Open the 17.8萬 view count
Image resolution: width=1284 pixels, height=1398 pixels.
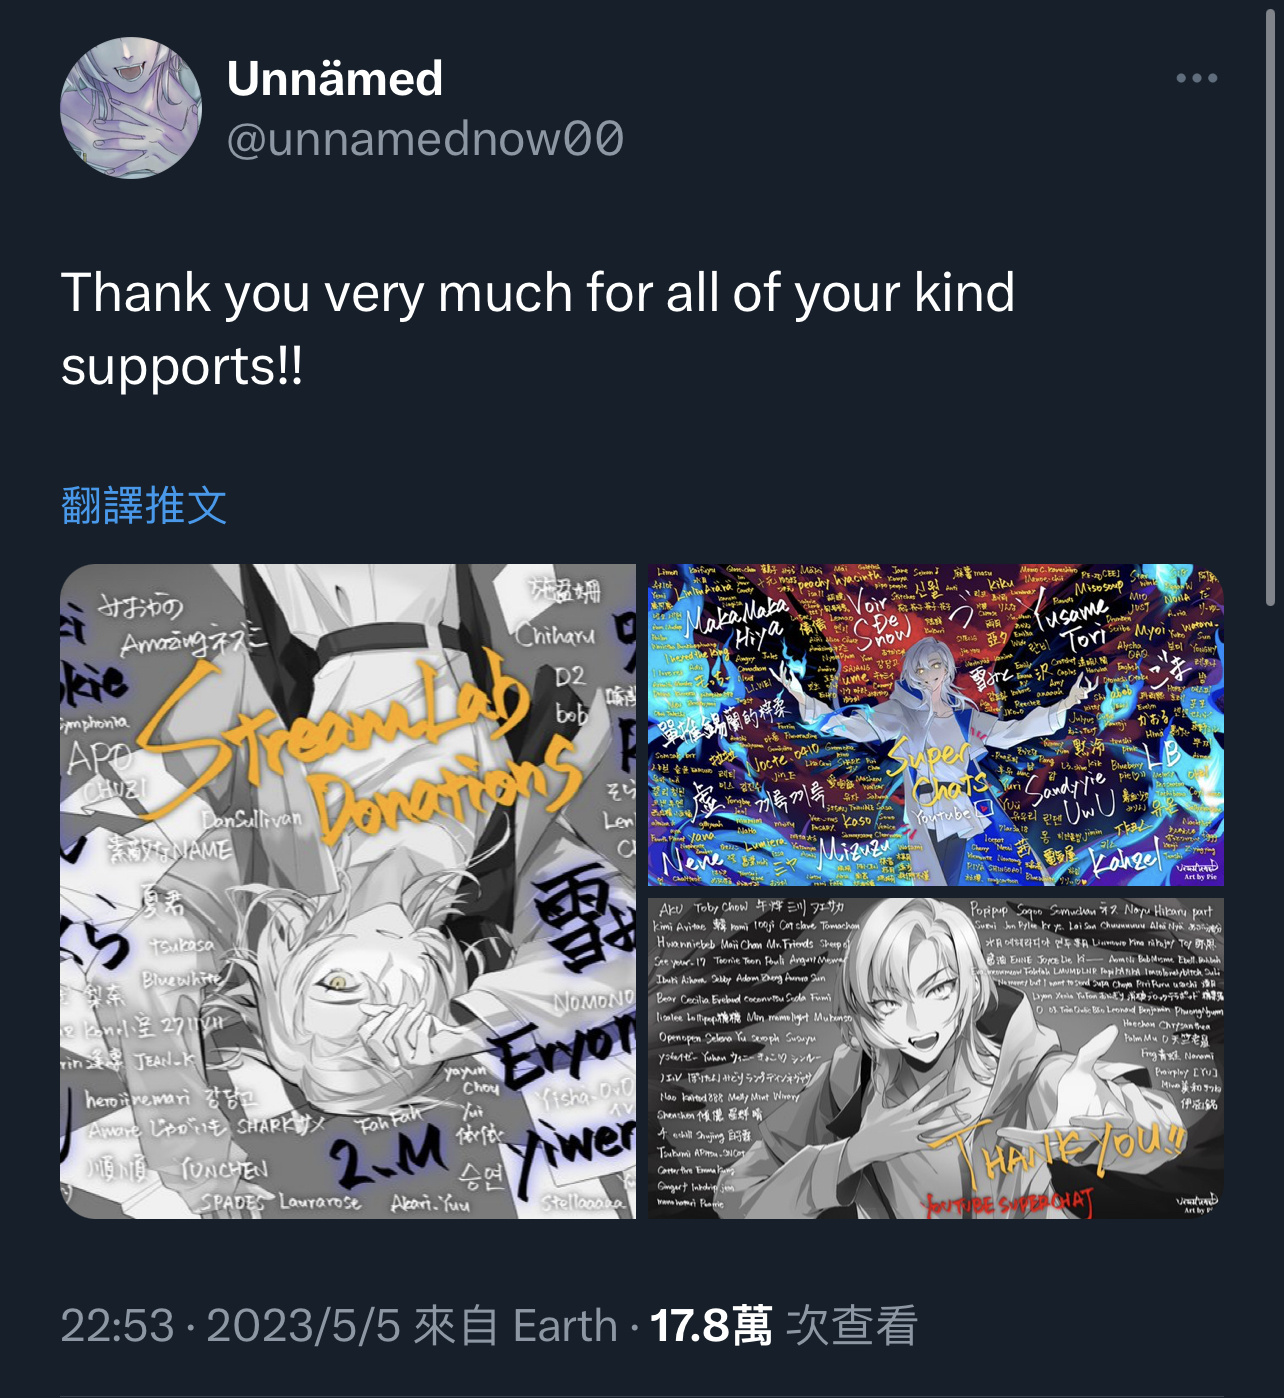click(711, 1326)
